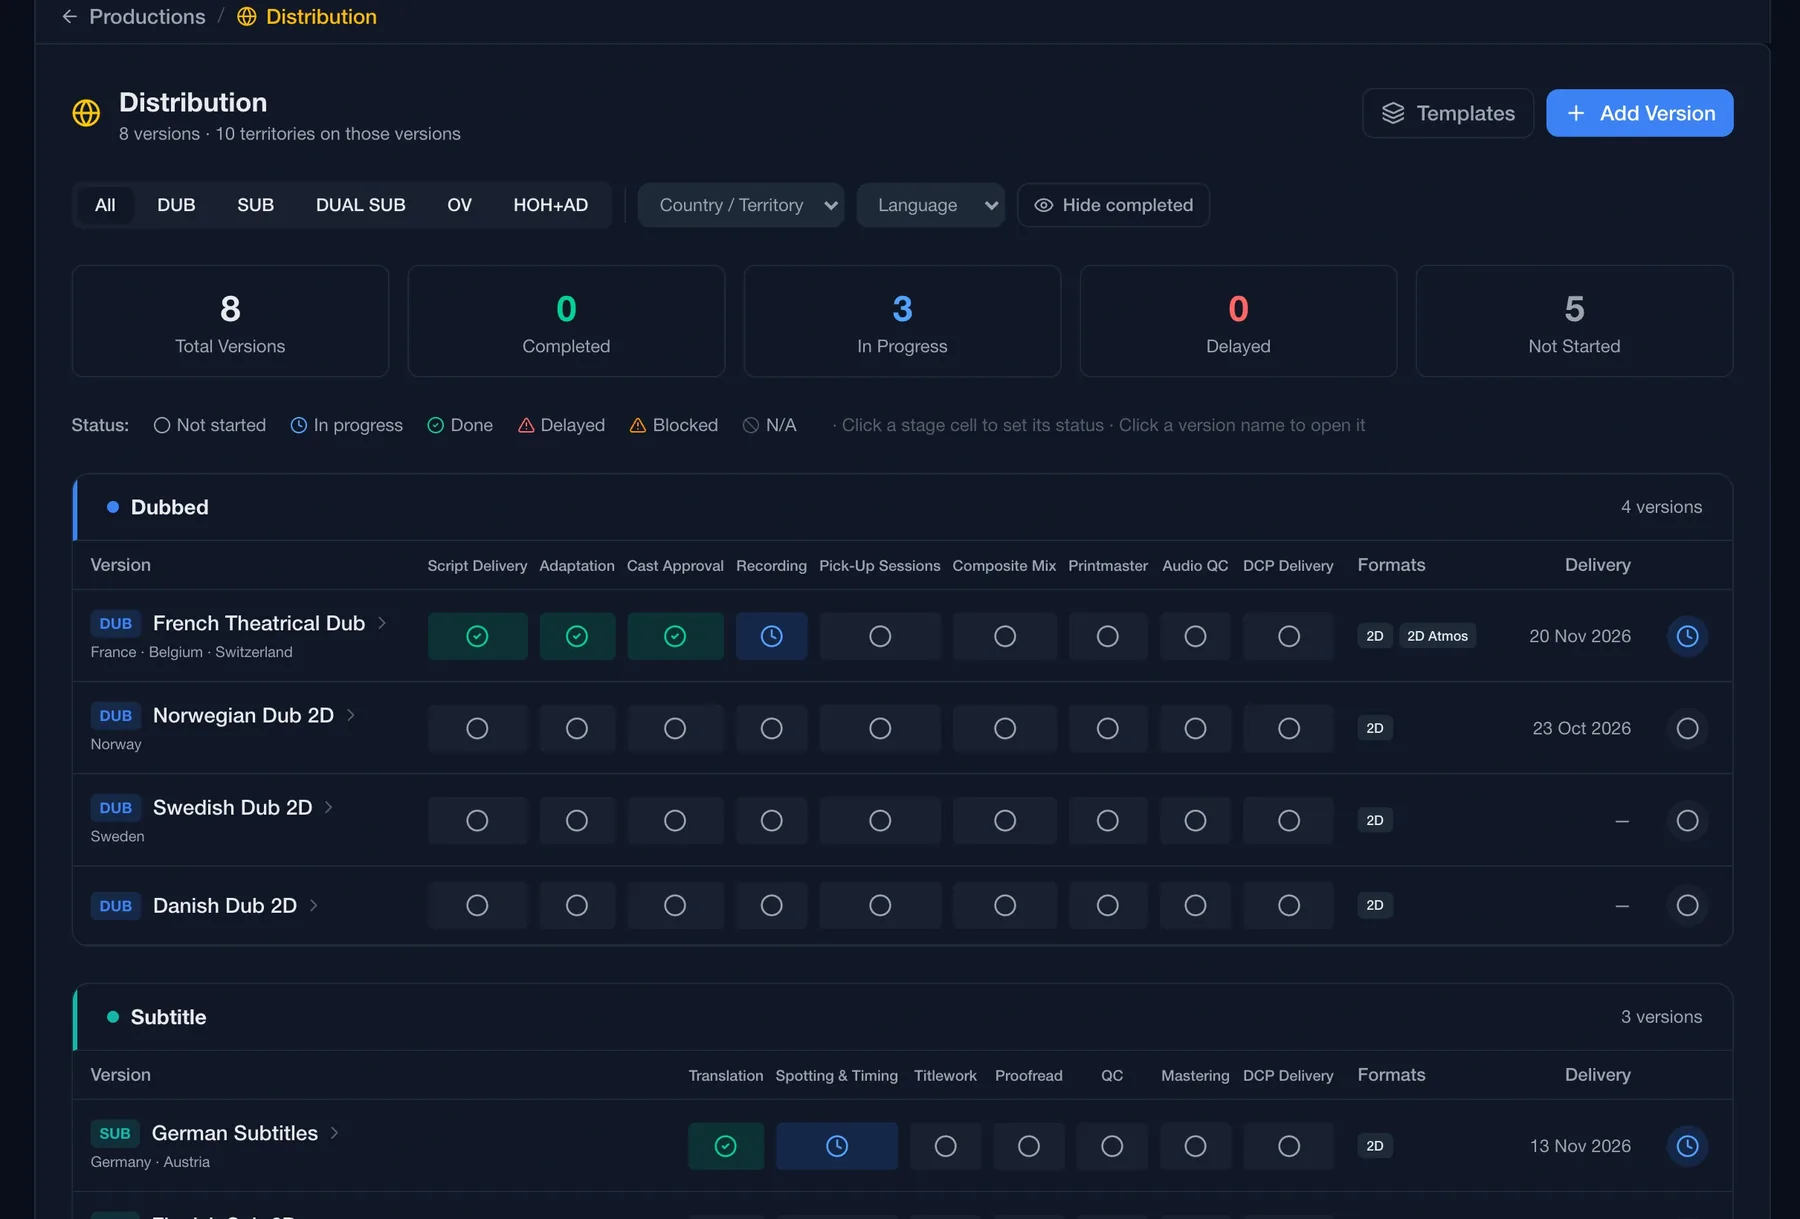
Task: Click Swedish Dub 2D Adaptation status cell
Action: 577,820
